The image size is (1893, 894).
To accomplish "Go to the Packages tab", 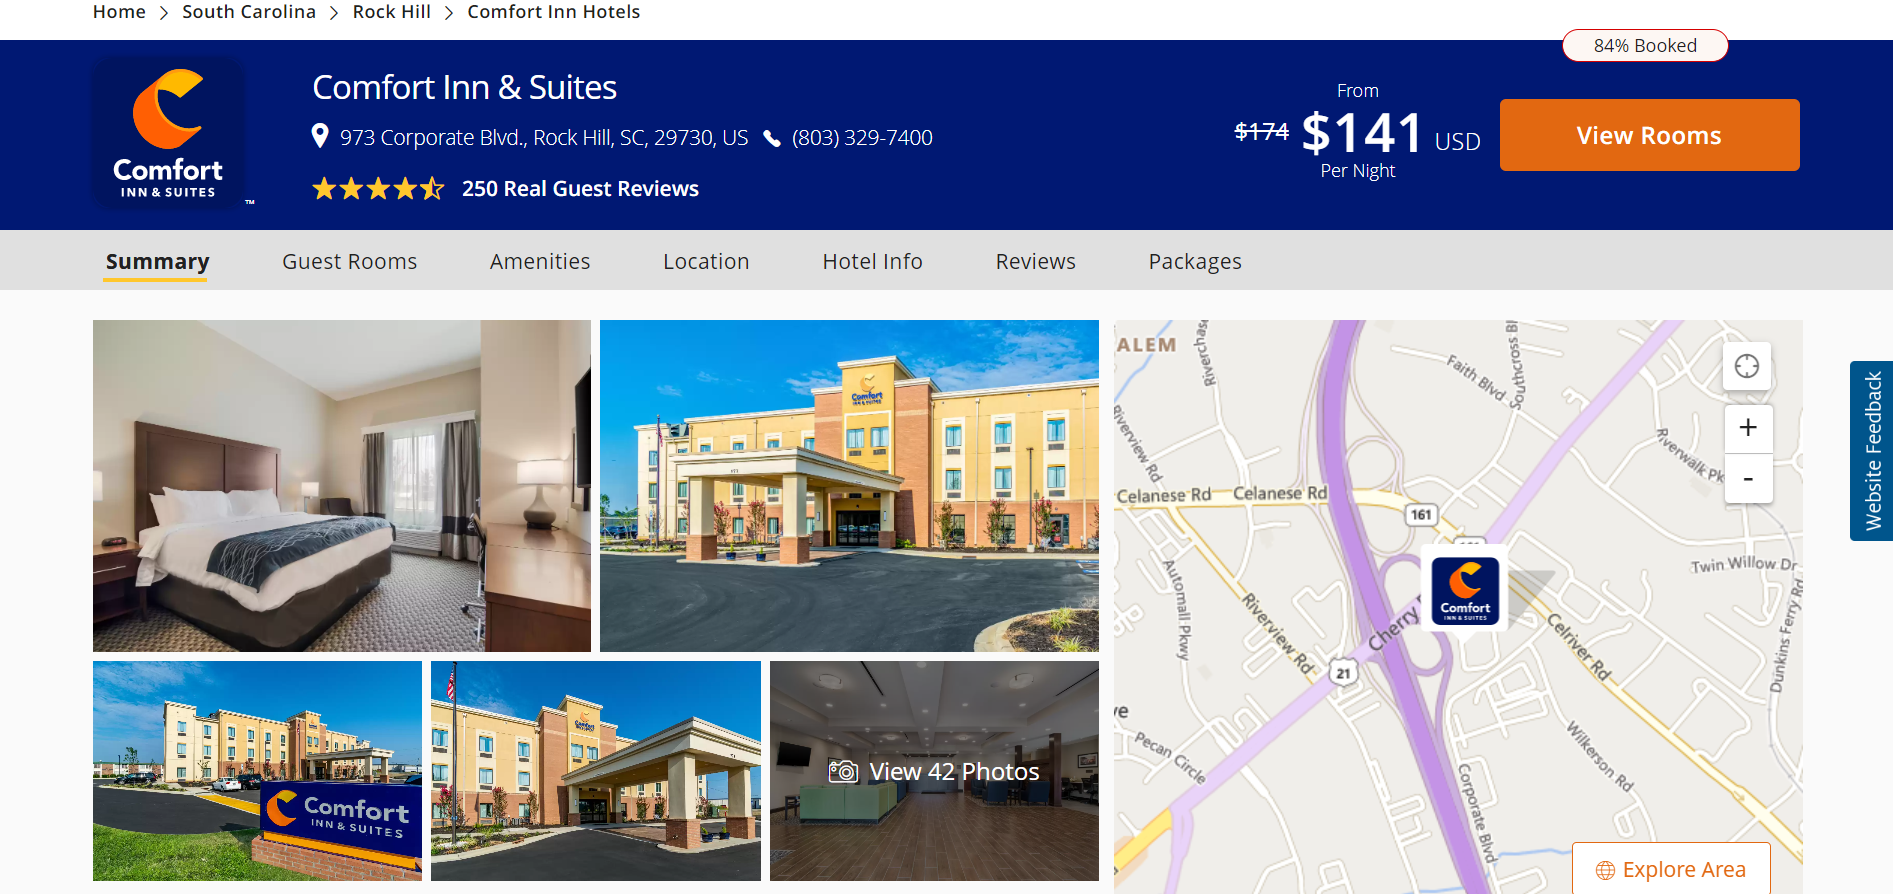I will click(1195, 261).
